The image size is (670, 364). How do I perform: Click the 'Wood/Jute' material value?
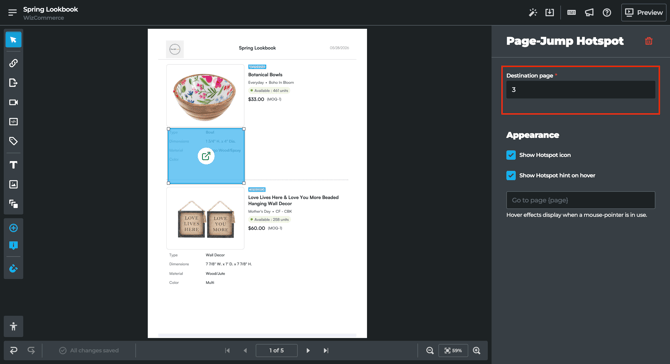[x=215, y=273]
